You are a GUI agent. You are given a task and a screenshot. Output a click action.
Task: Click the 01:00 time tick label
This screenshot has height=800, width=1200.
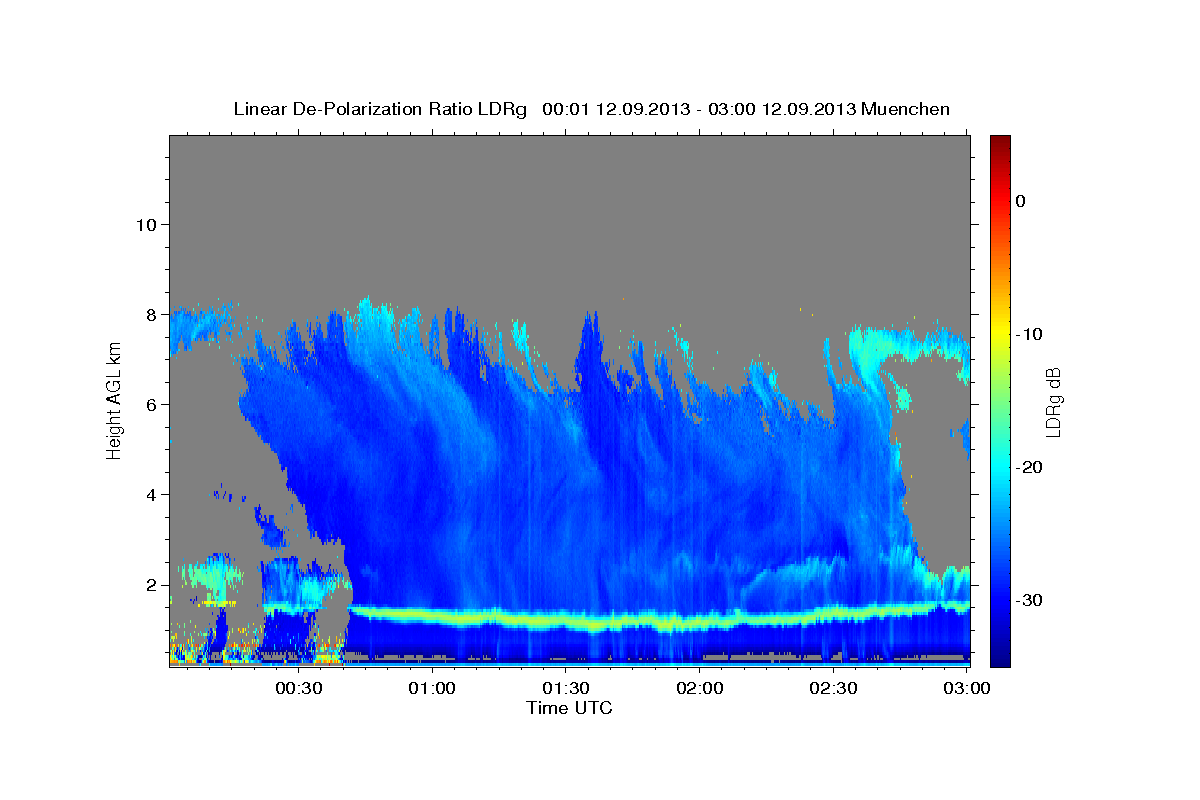(x=432, y=689)
